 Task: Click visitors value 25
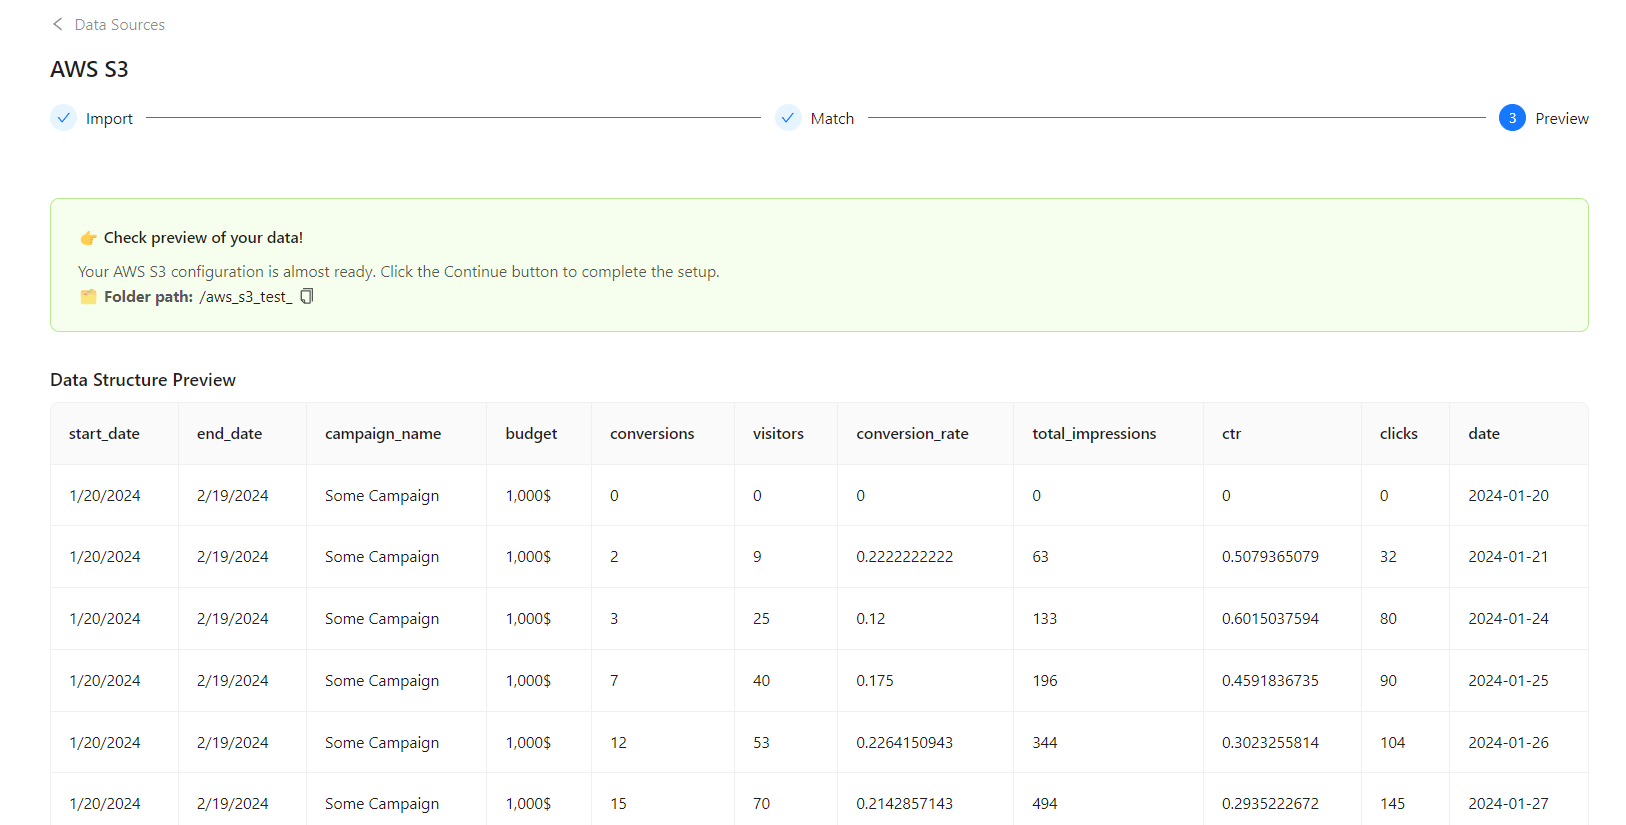[761, 619]
